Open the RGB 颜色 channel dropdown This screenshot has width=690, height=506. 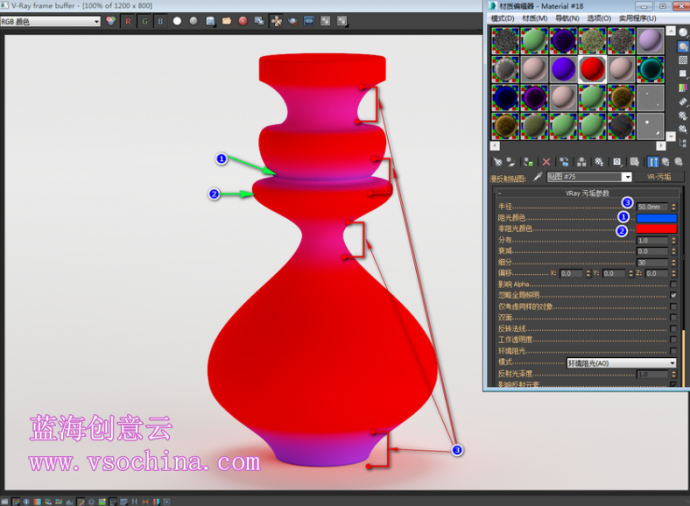pyautogui.click(x=51, y=20)
